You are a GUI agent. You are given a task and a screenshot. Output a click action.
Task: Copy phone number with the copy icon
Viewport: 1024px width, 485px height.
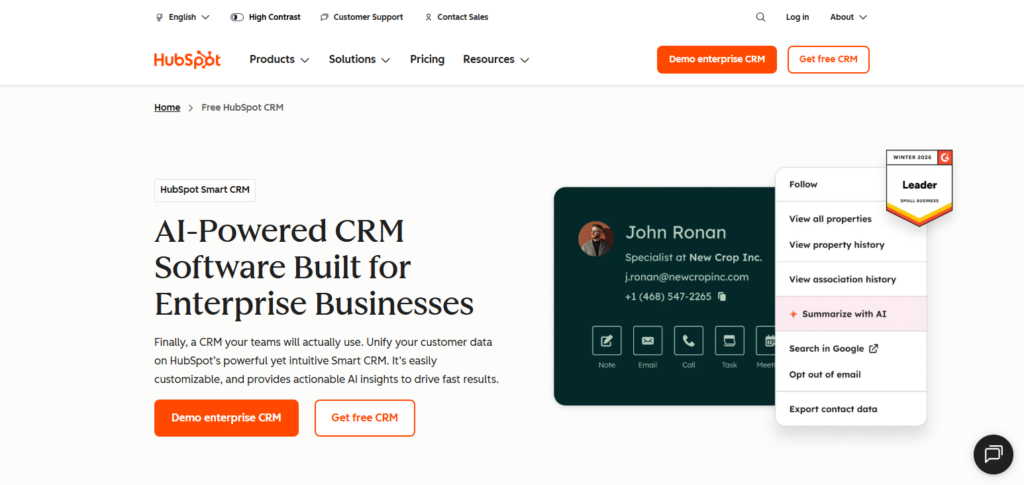(722, 296)
